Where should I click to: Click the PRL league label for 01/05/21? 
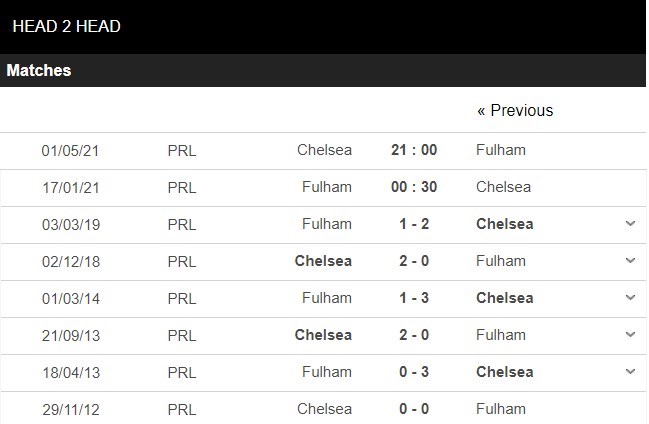[182, 150]
